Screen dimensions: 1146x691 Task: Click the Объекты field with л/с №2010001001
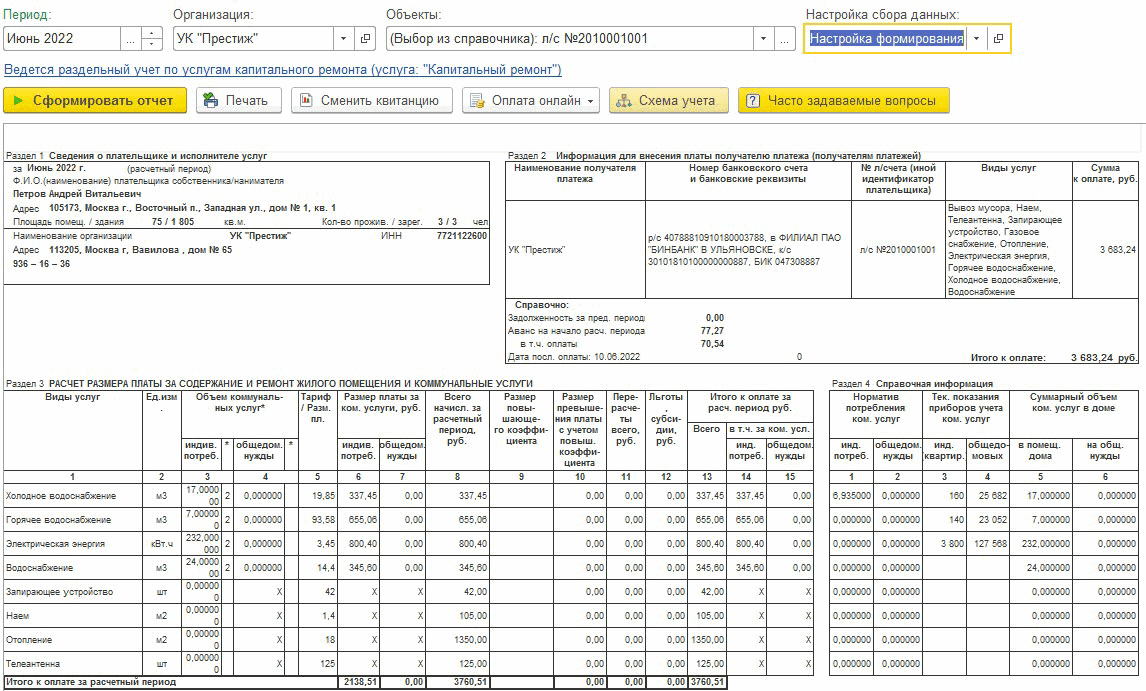pyautogui.click(x=570, y=39)
